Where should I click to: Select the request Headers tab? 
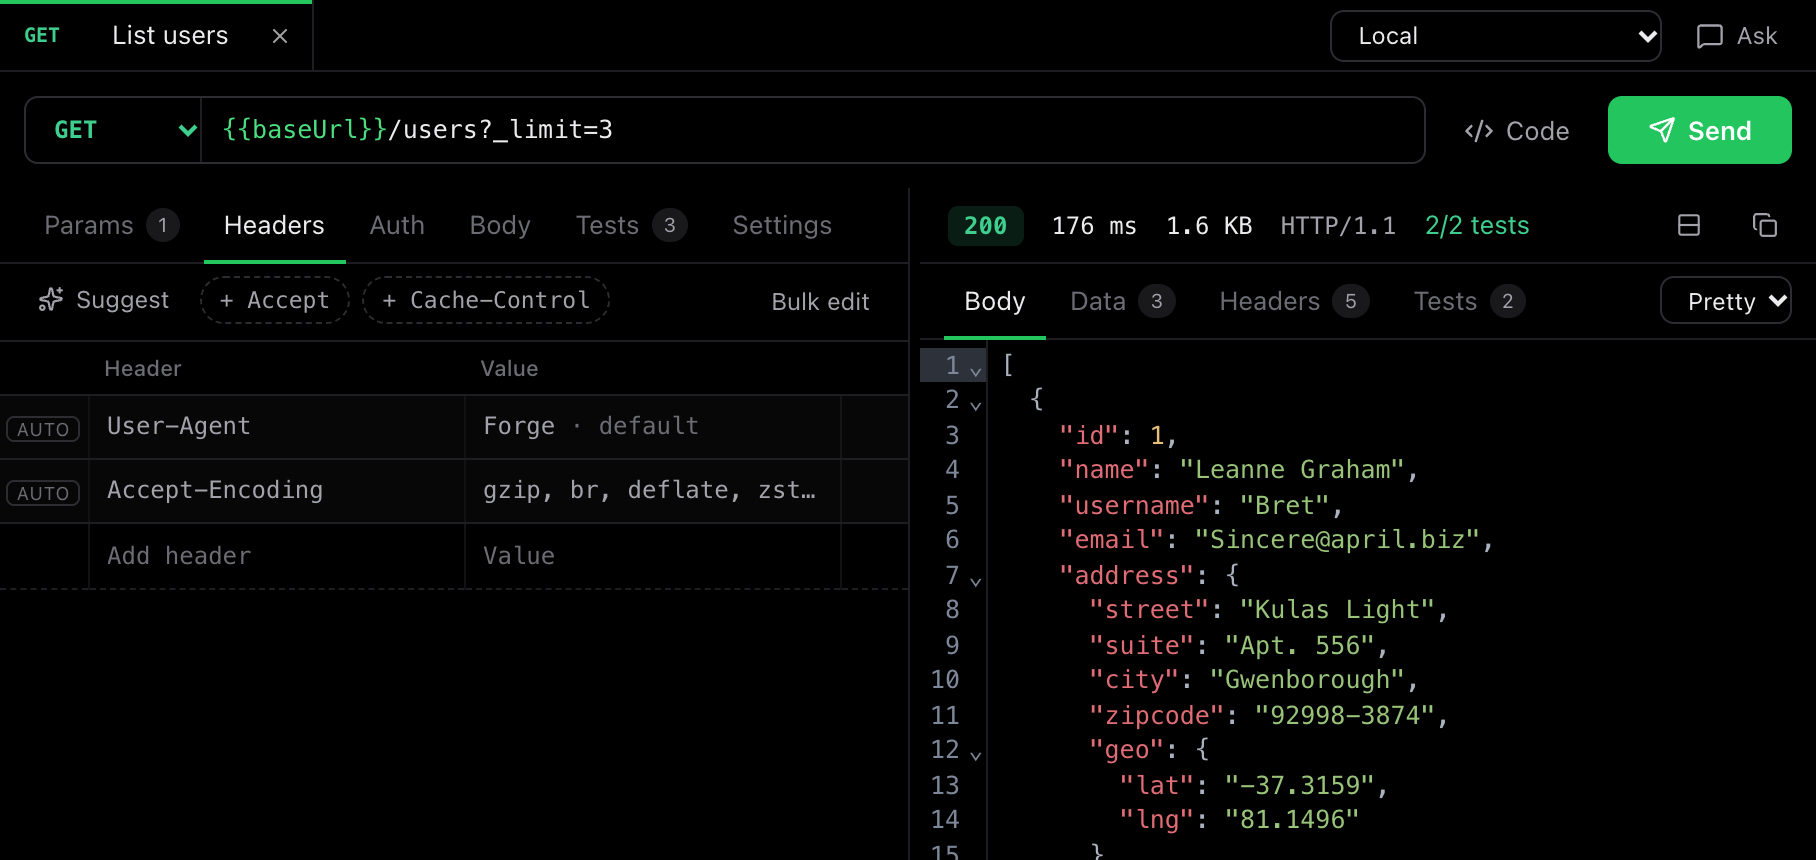click(x=274, y=225)
